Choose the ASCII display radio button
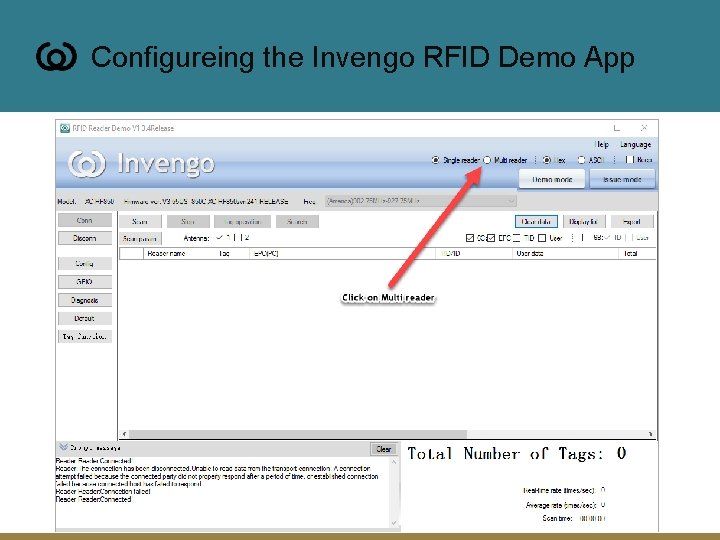This screenshot has height=540, width=720. tap(581, 160)
